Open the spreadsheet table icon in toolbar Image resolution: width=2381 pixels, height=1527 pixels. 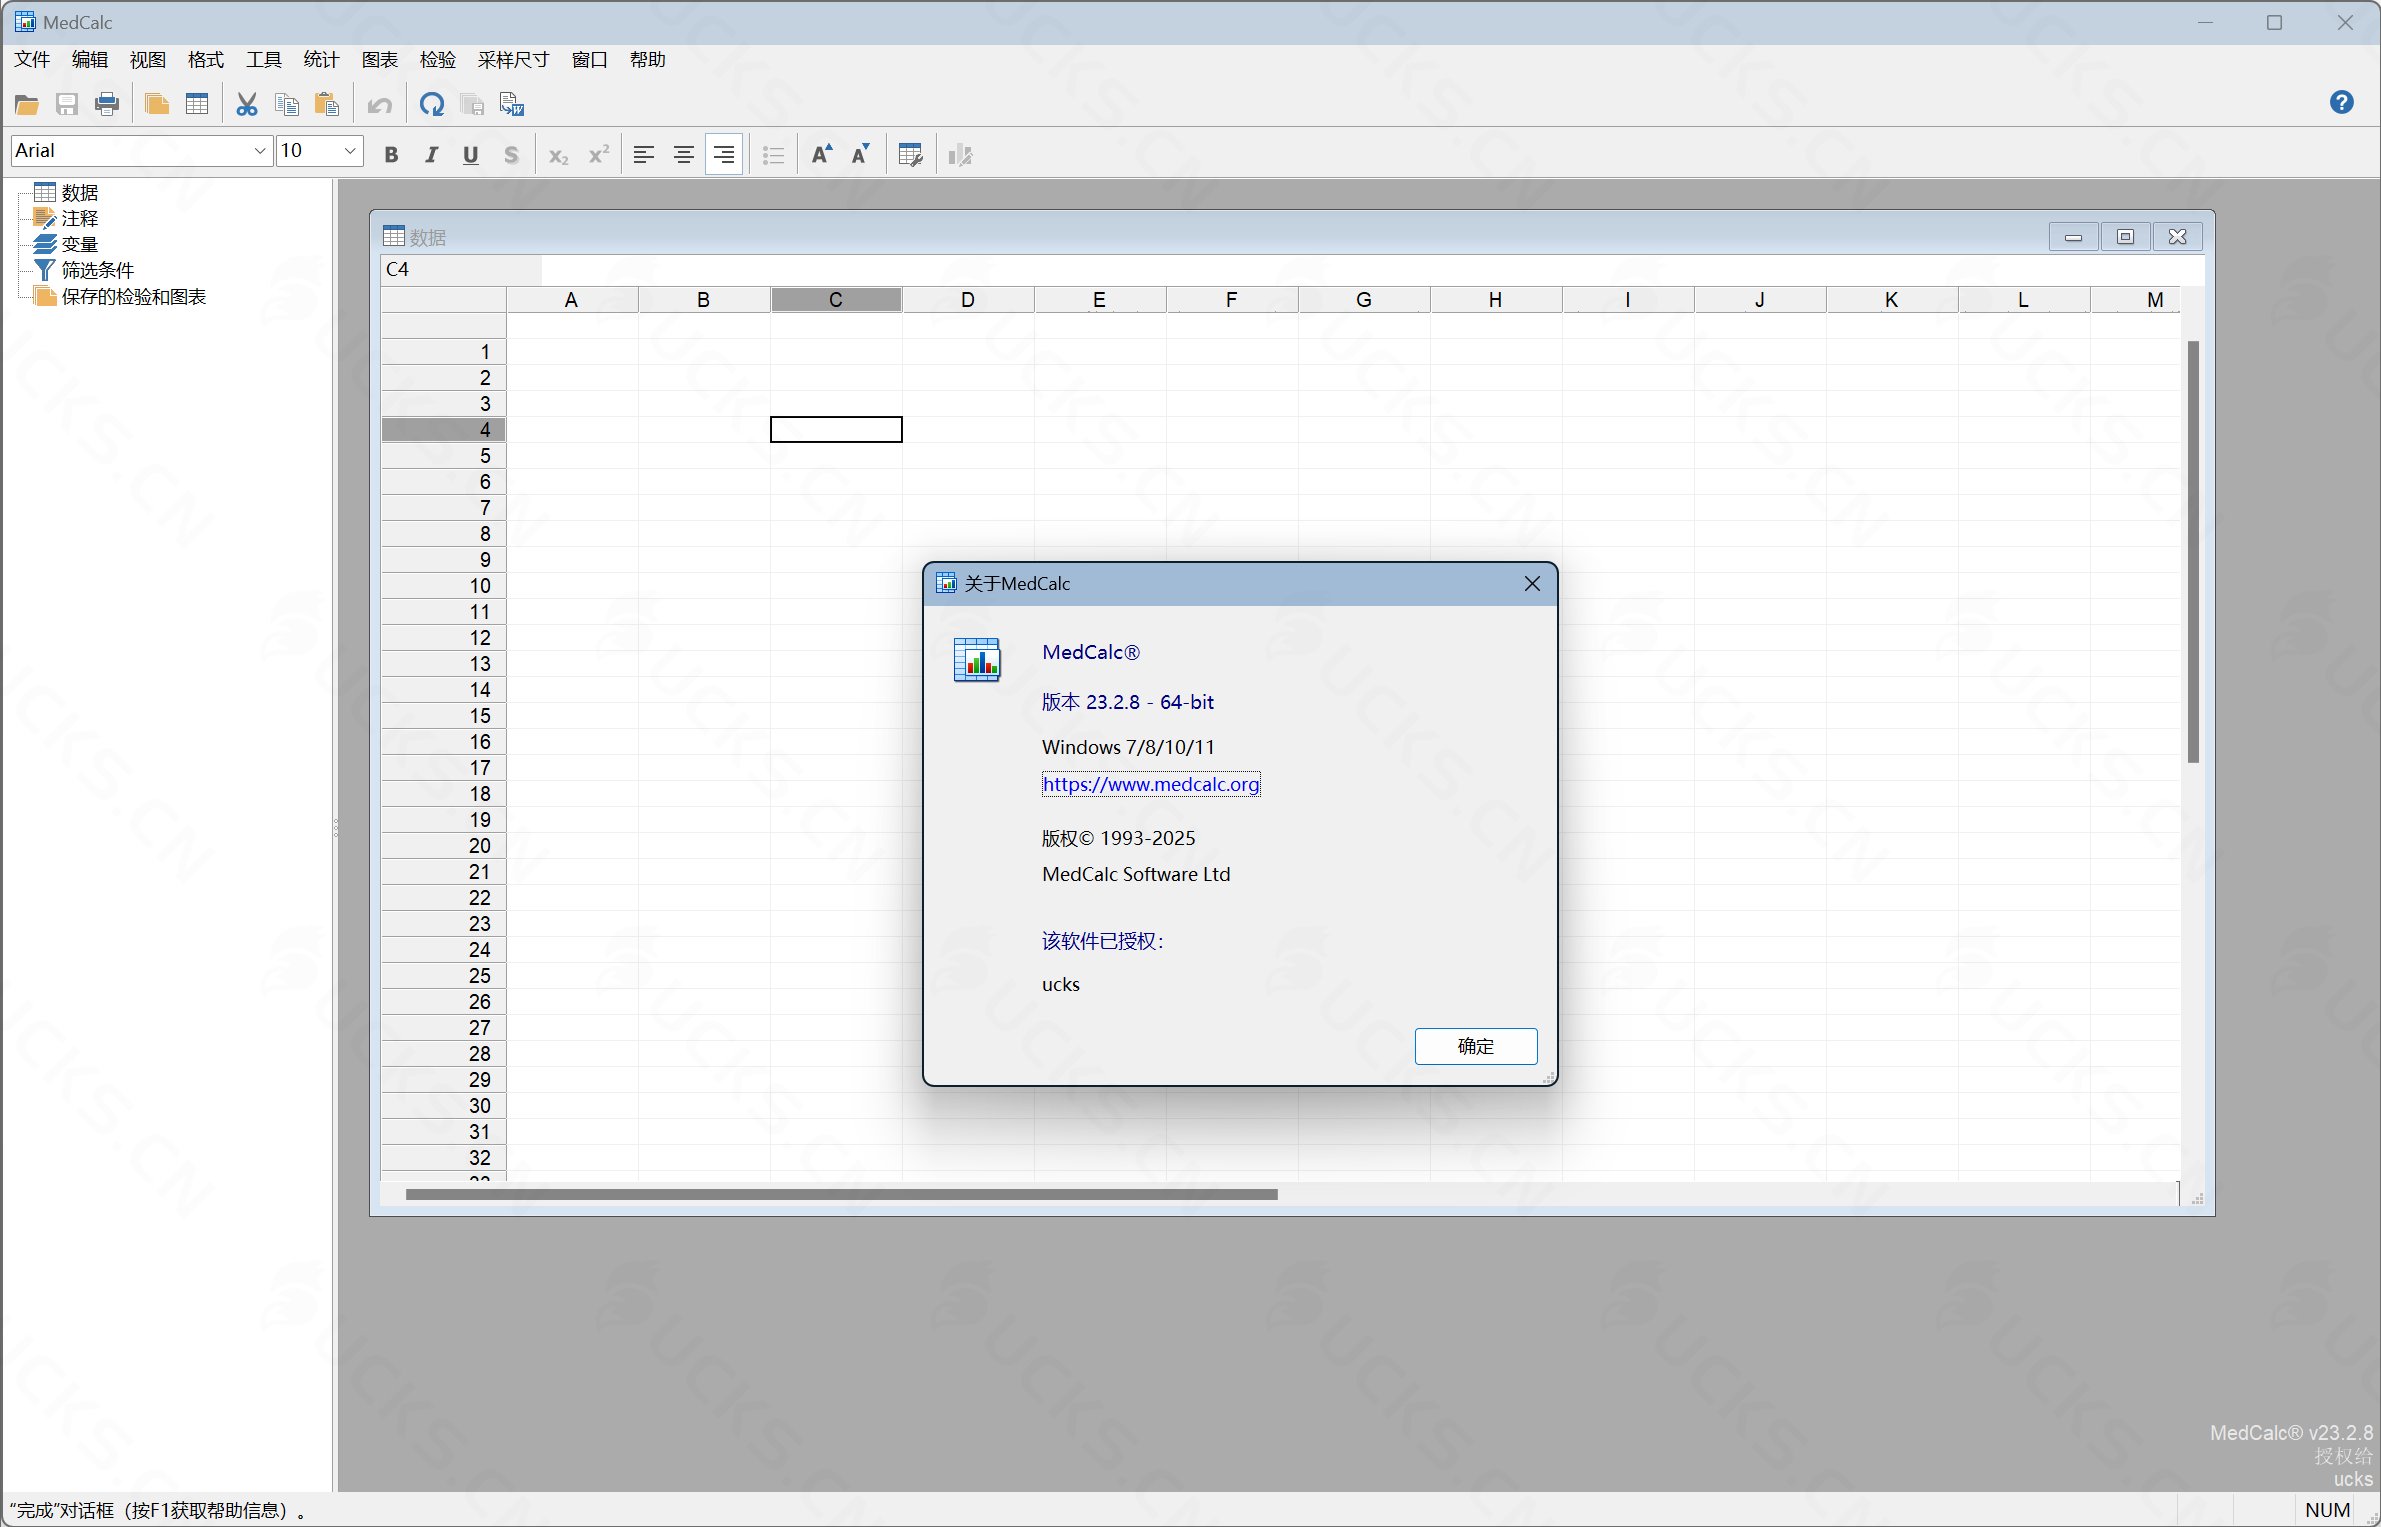coord(197,104)
